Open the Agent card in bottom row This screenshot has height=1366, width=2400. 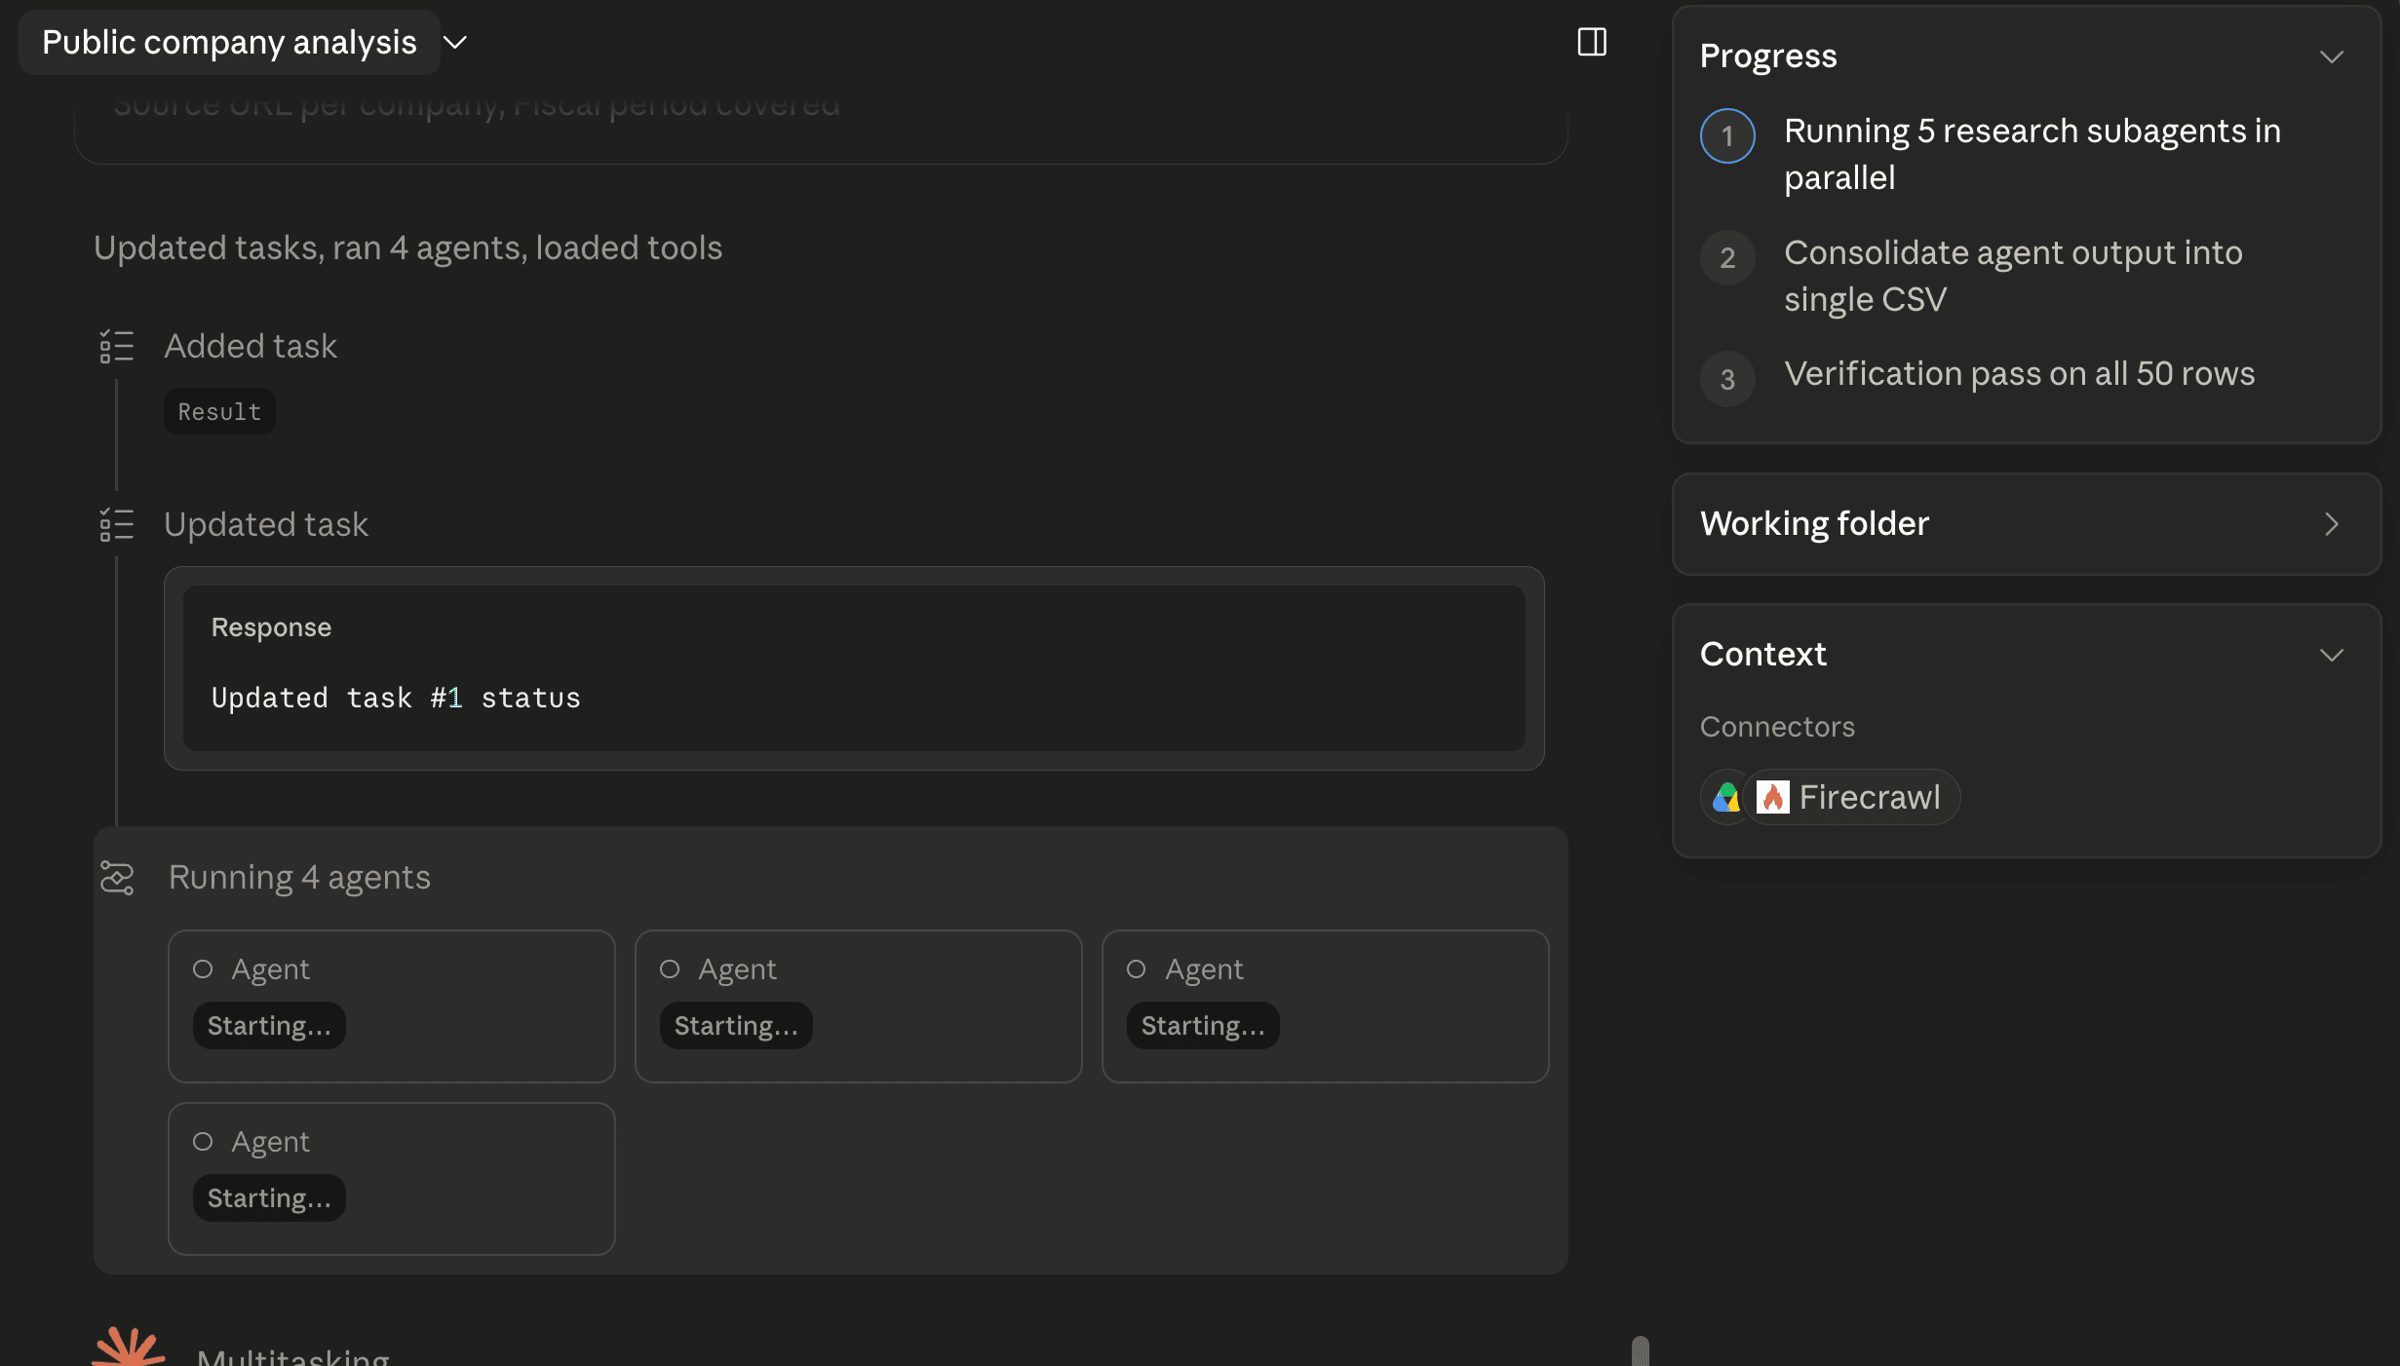[x=391, y=1179]
